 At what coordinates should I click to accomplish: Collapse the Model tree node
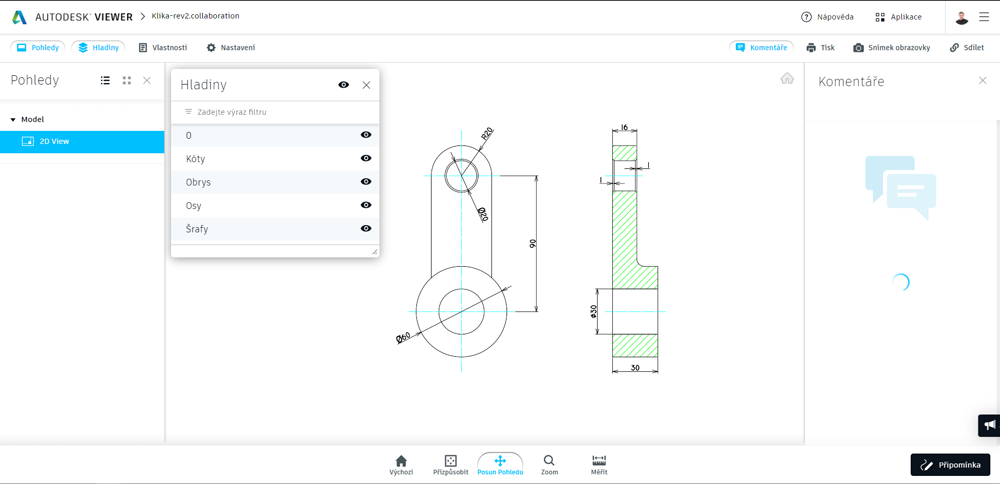point(13,120)
